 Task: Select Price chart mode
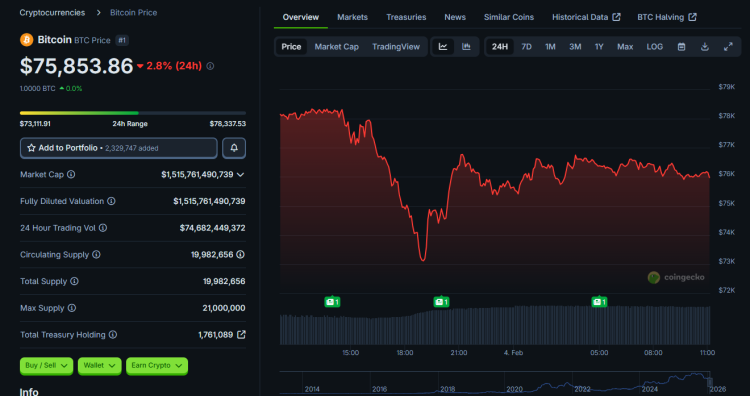291,46
